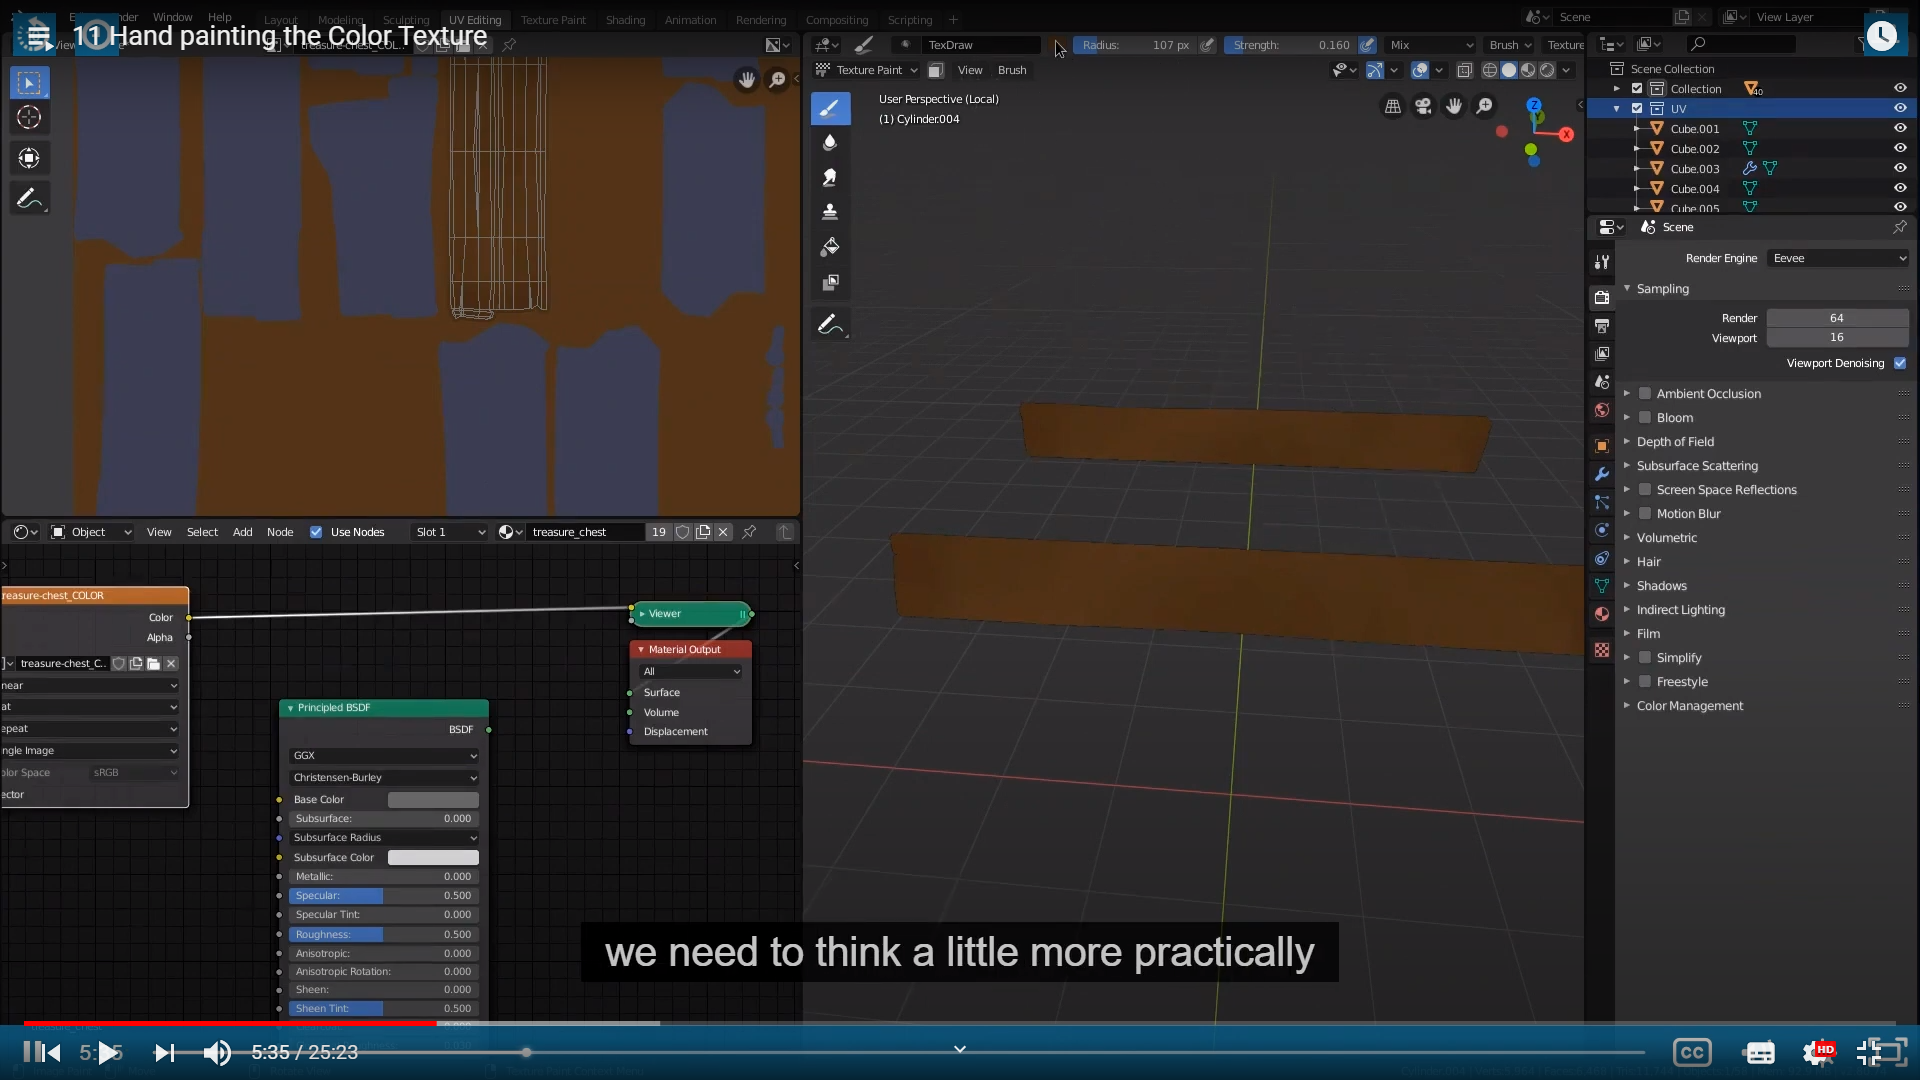This screenshot has width=1920, height=1080.
Task: Select the Draw brush tool
Action: 829,108
